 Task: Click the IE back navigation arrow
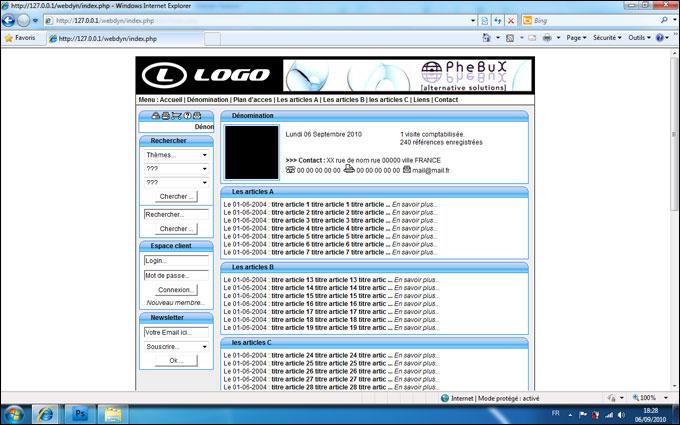pos(8,20)
